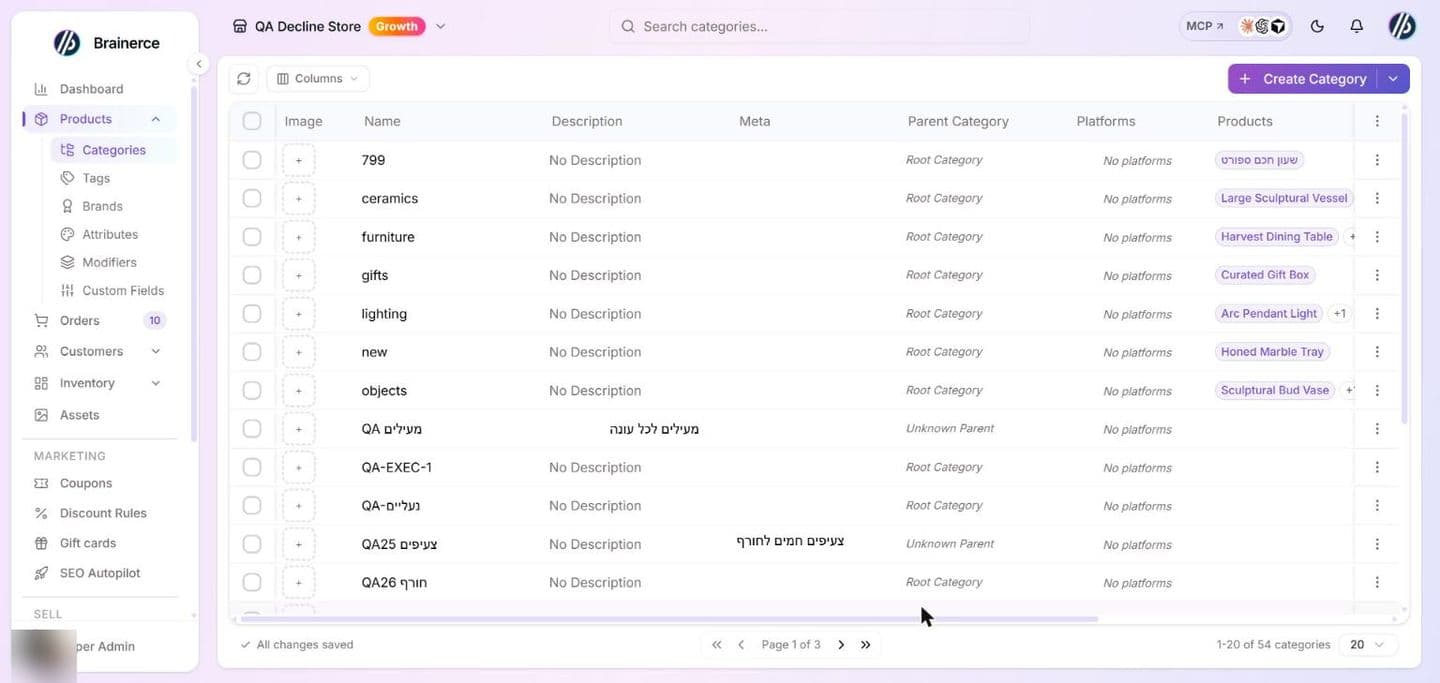1440x683 pixels.
Task: Sort by the Name column header
Action: pyautogui.click(x=382, y=121)
